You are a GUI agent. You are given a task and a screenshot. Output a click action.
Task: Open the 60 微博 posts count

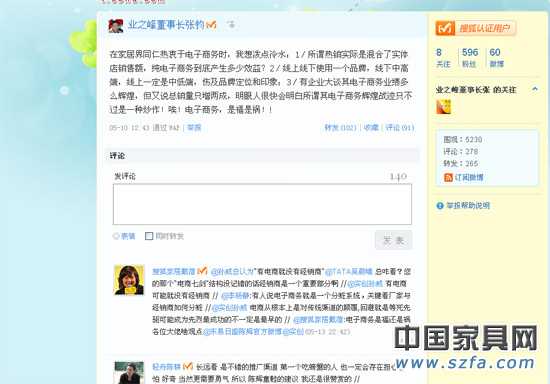[x=496, y=57]
